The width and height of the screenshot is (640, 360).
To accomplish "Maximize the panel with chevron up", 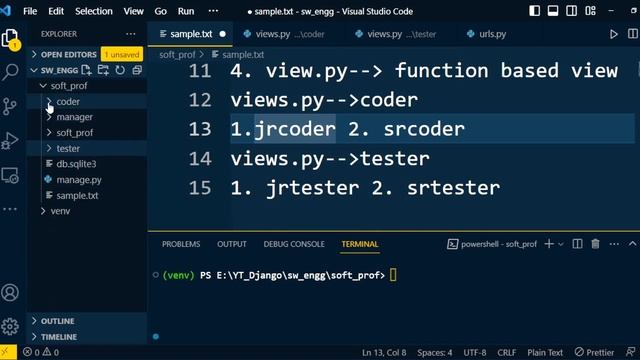I will point(632,244).
